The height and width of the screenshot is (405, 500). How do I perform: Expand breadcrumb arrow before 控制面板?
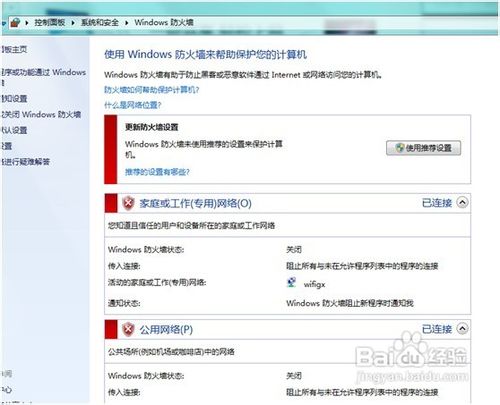coord(27,23)
